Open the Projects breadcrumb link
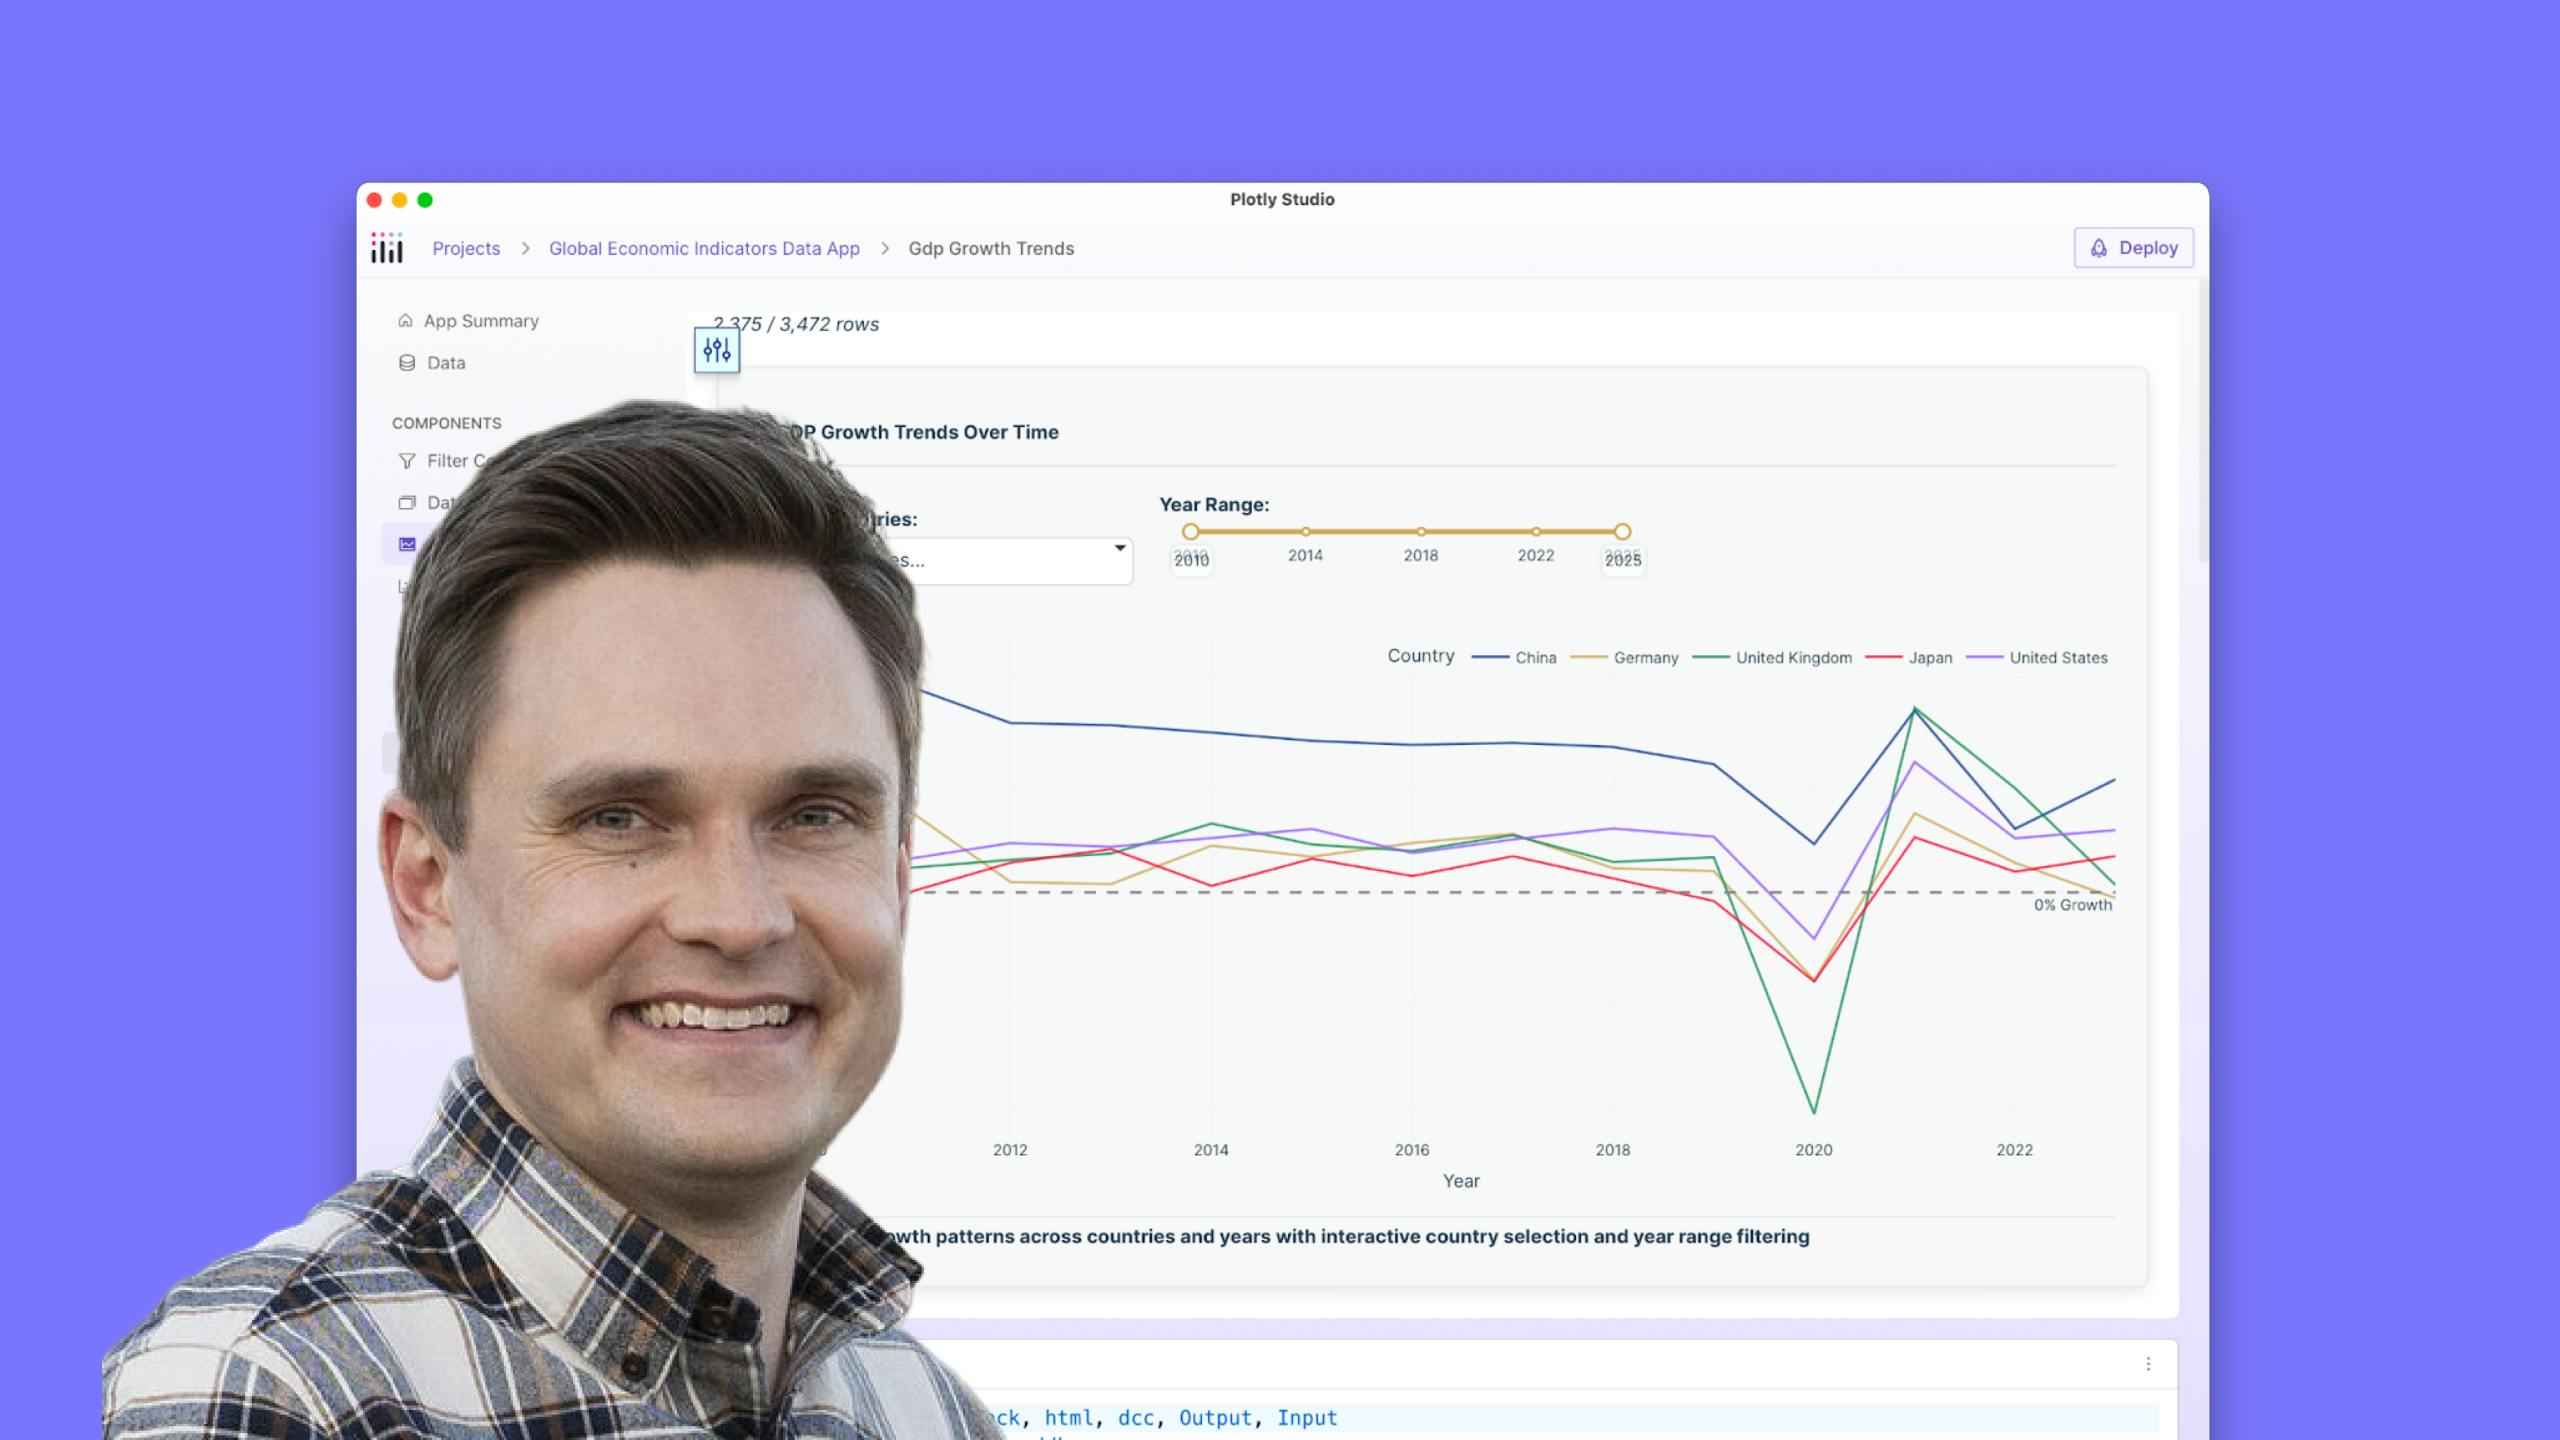The image size is (2560, 1440). [x=466, y=248]
